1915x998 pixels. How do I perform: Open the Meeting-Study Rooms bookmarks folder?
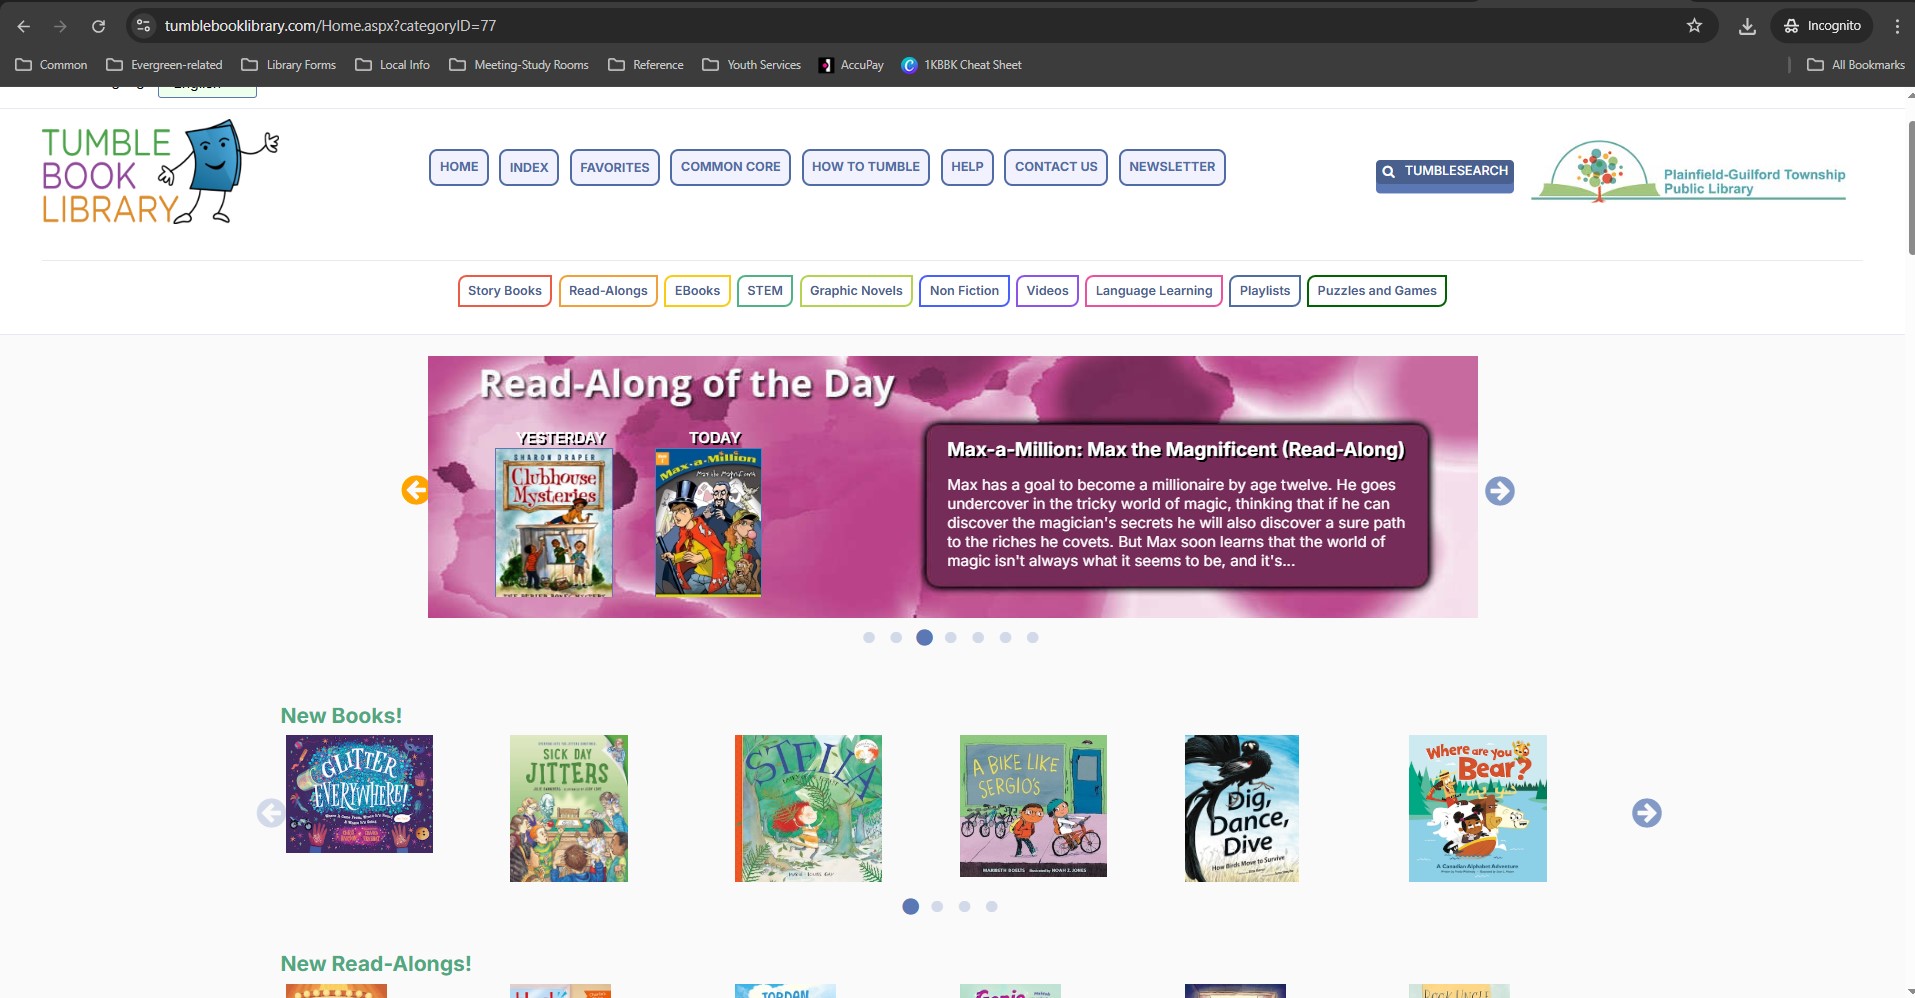pos(519,65)
